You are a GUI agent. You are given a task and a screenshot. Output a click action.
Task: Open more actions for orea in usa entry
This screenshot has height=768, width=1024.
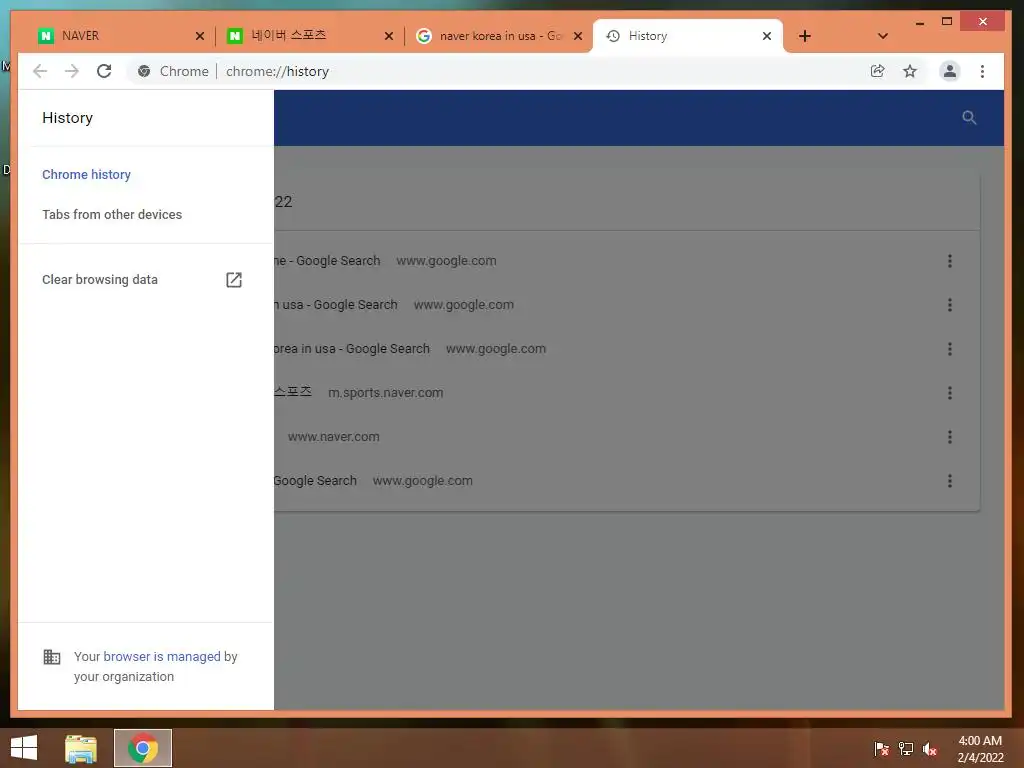(950, 349)
